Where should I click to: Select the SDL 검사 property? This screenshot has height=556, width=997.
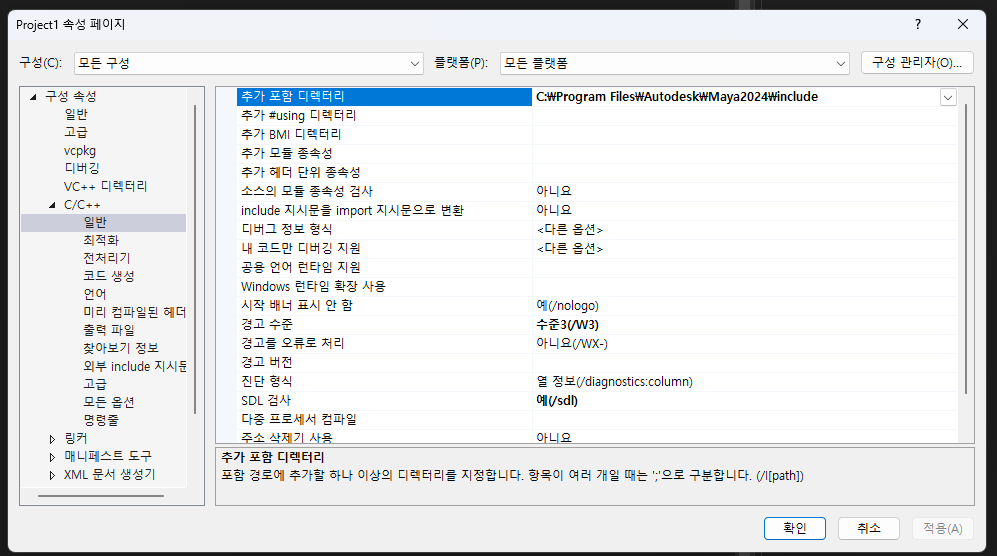coord(384,401)
